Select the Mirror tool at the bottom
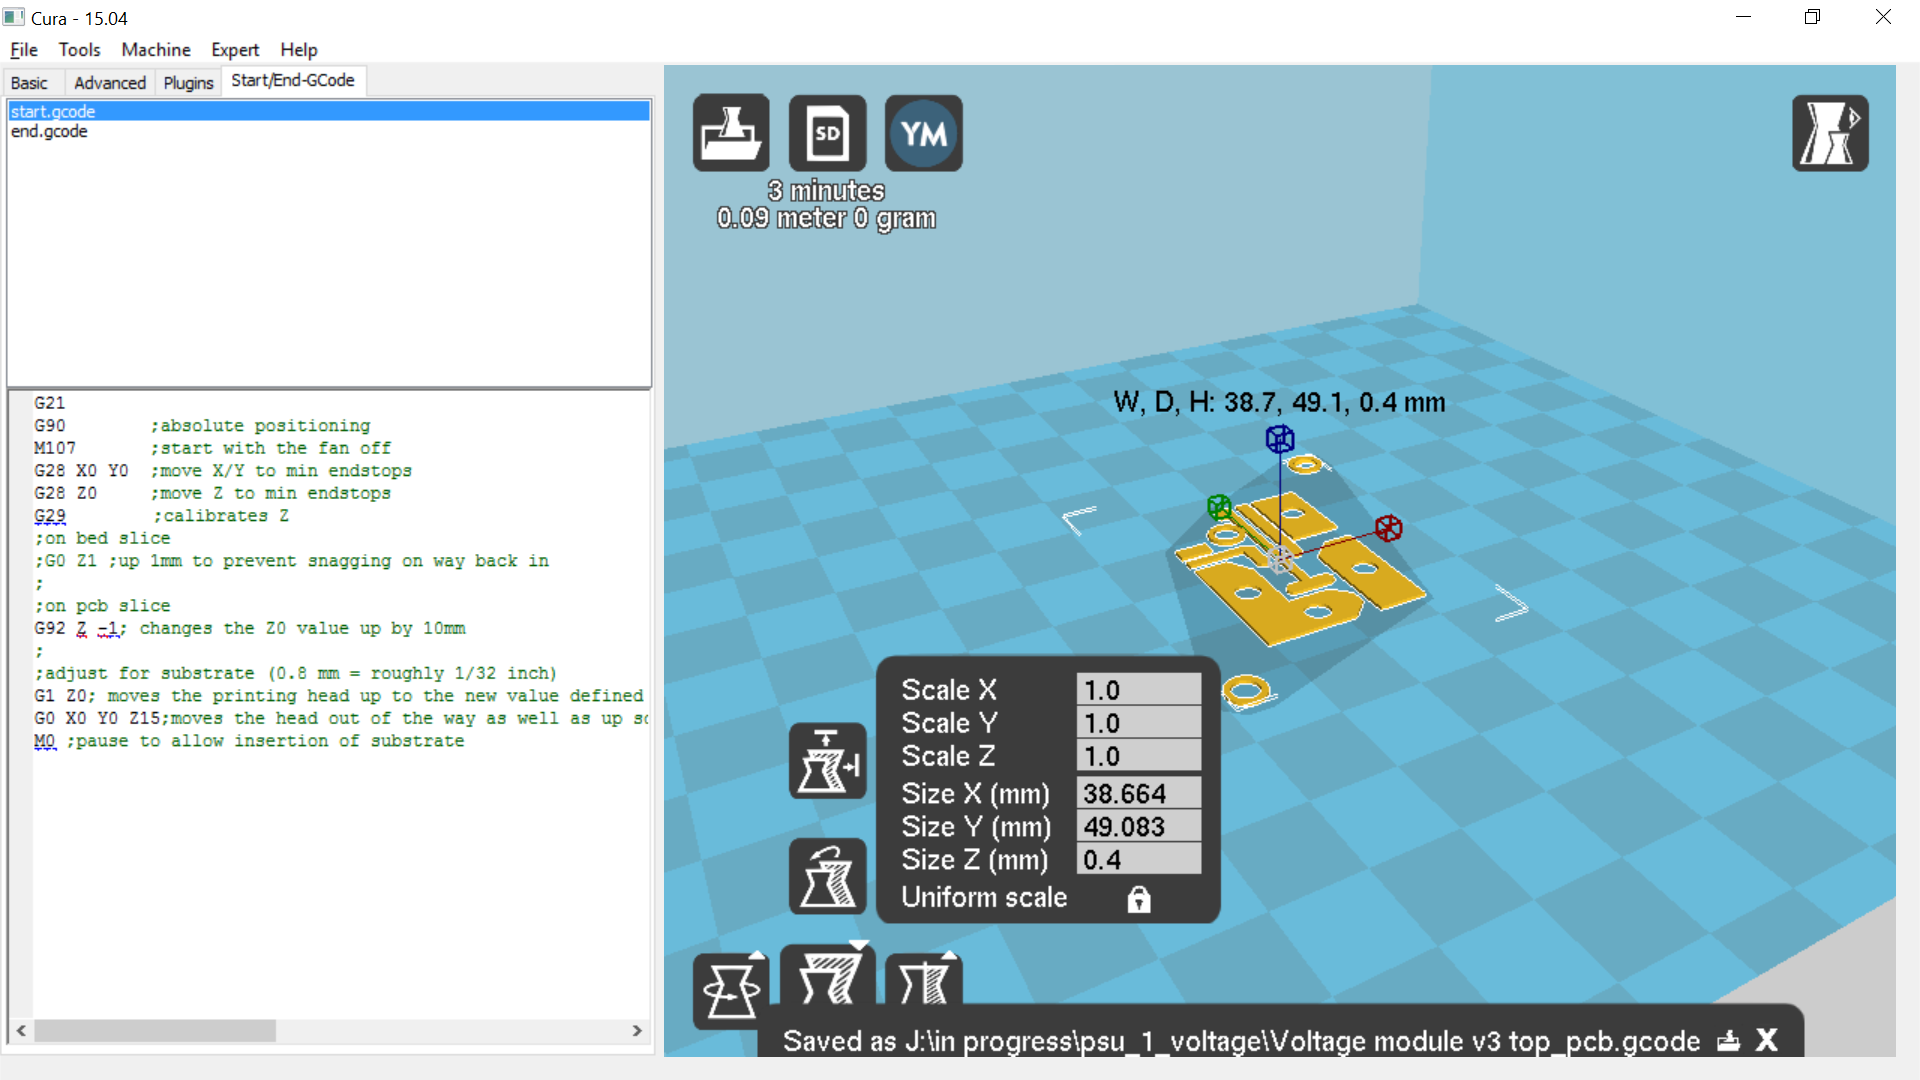 (x=923, y=988)
